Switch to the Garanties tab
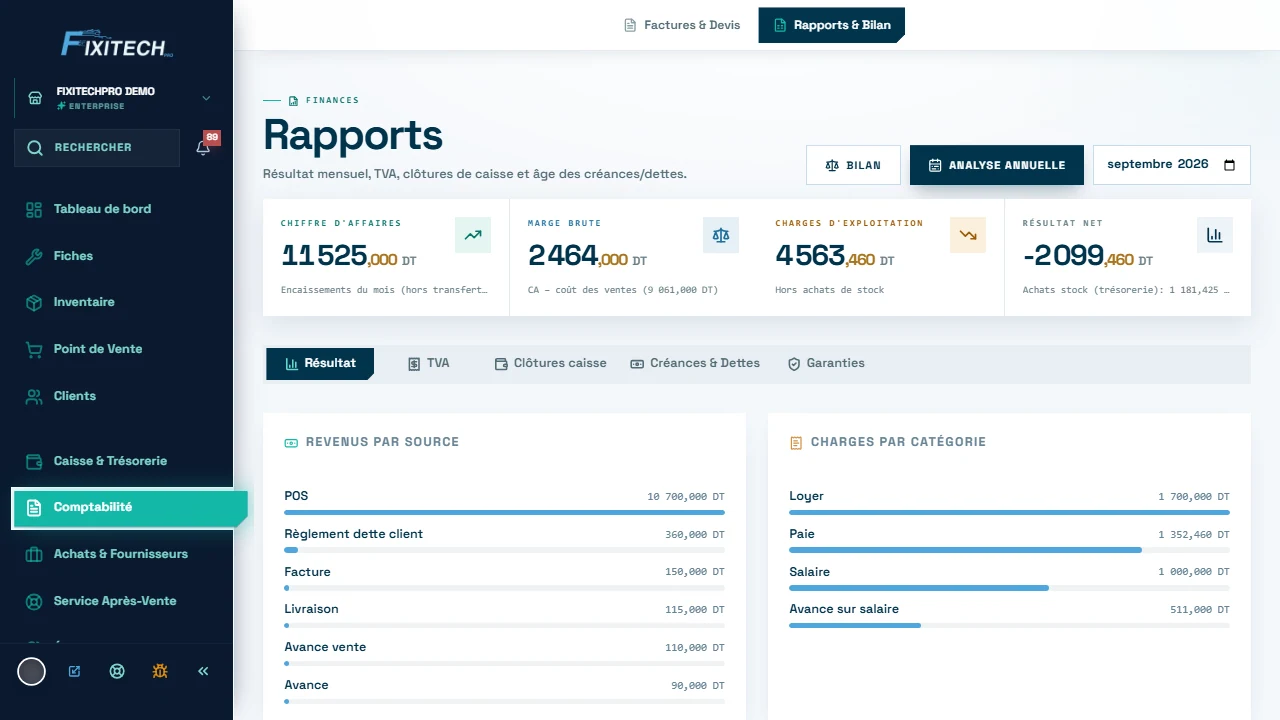The width and height of the screenshot is (1280, 720). click(x=826, y=364)
